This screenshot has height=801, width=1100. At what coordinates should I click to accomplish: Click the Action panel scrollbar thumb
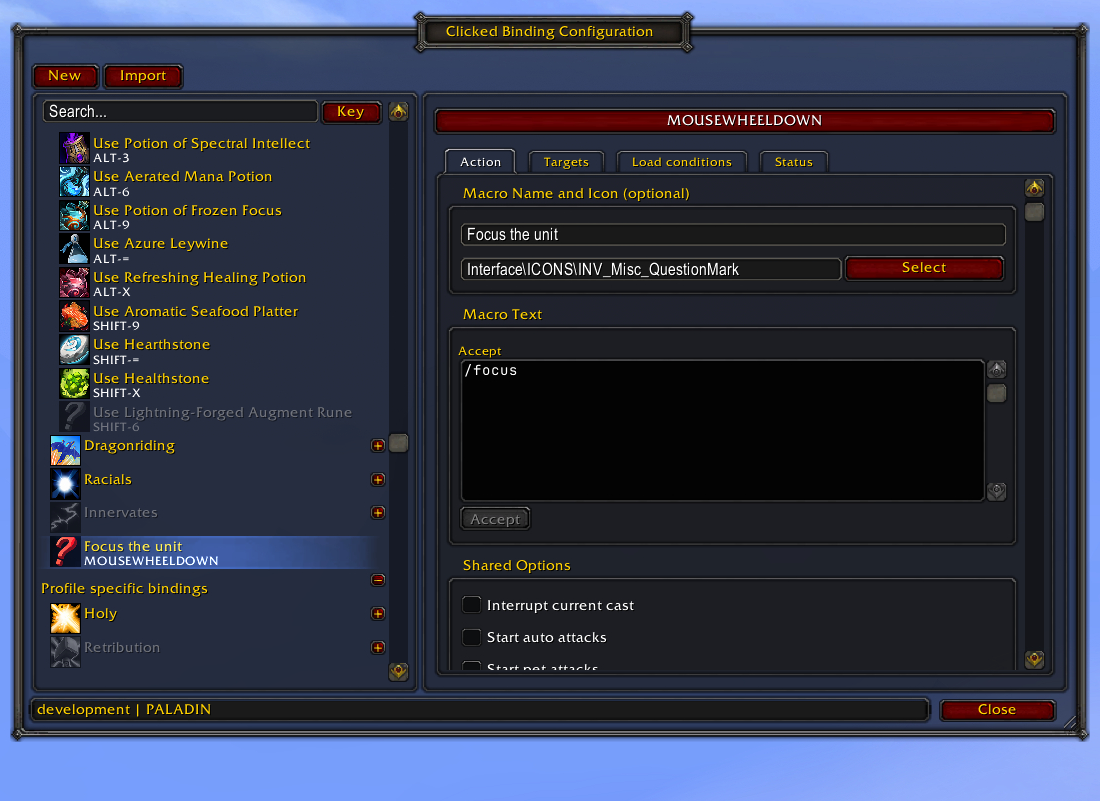click(1035, 212)
